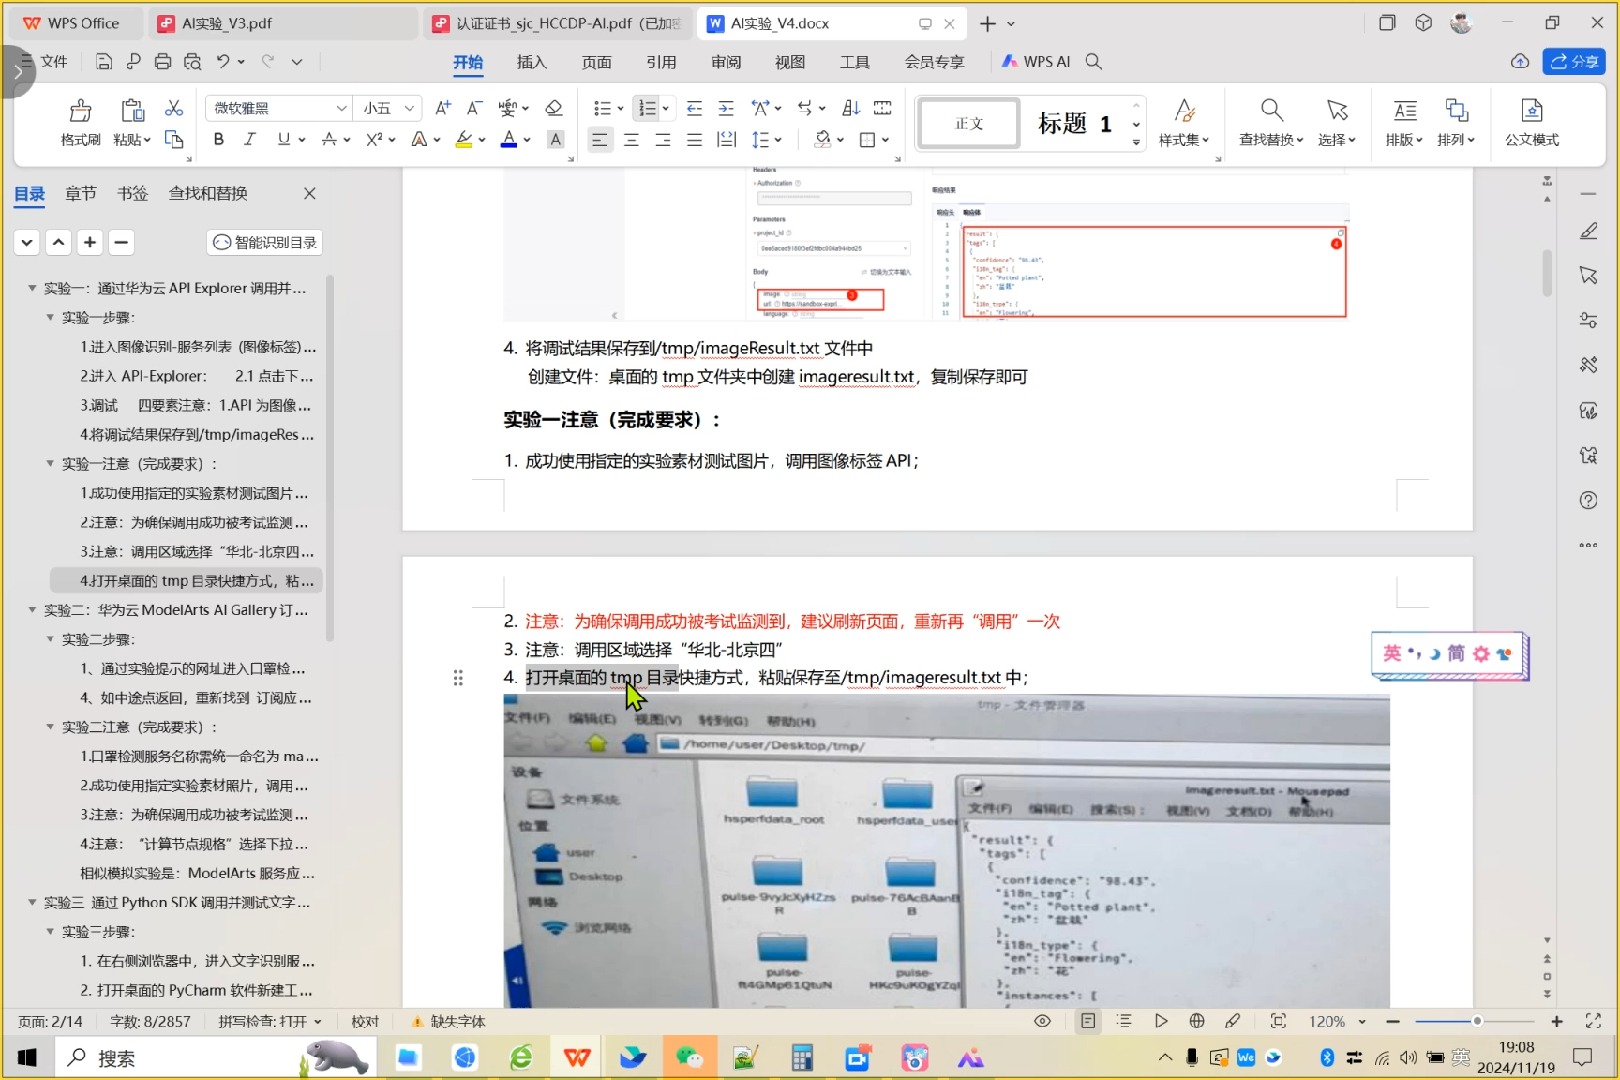Open the 排版 layout tool

coord(1405,122)
